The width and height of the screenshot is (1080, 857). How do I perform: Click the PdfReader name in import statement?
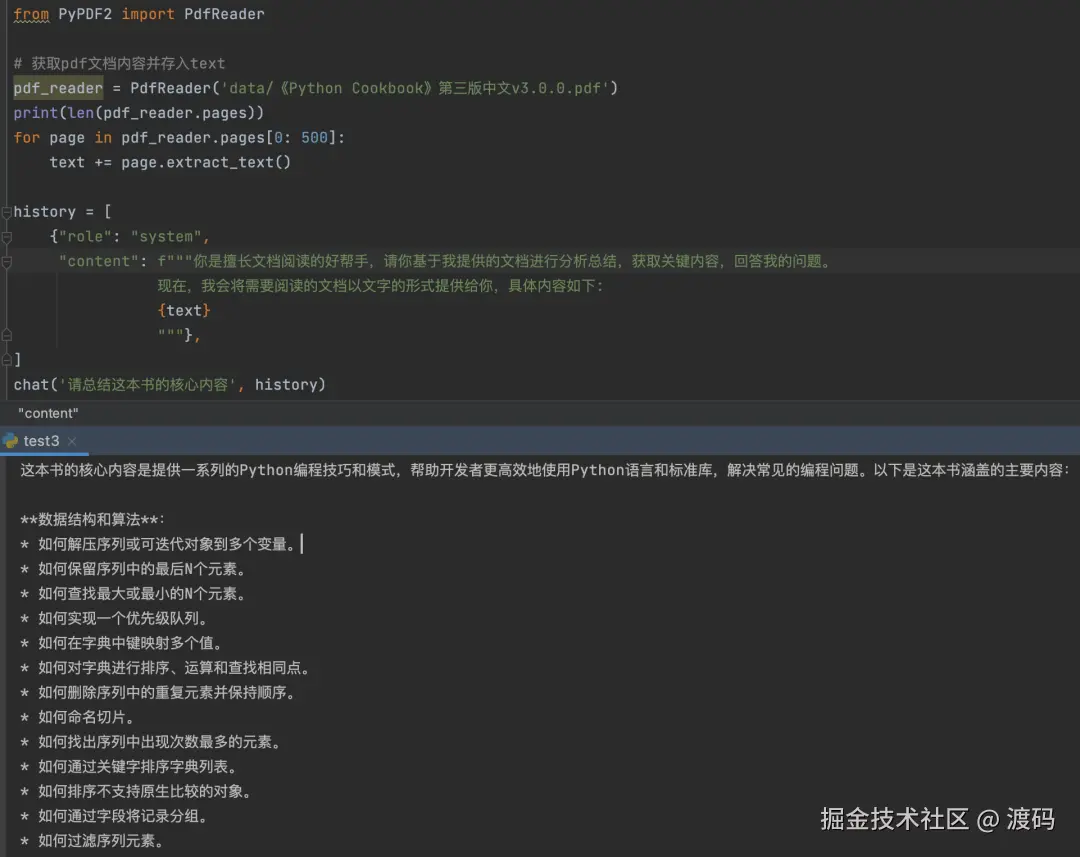pyautogui.click(x=224, y=14)
